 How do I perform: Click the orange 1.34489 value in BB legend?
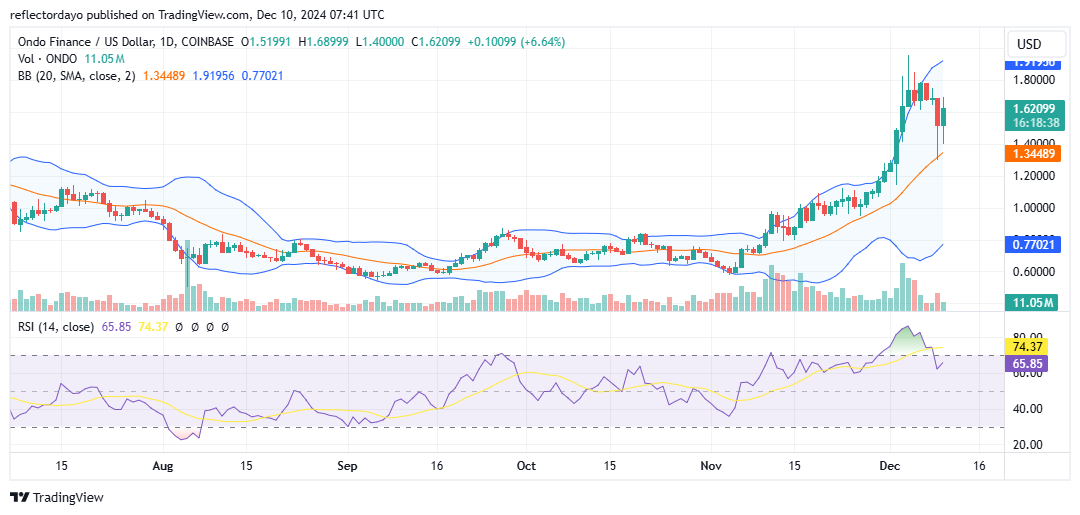[164, 76]
